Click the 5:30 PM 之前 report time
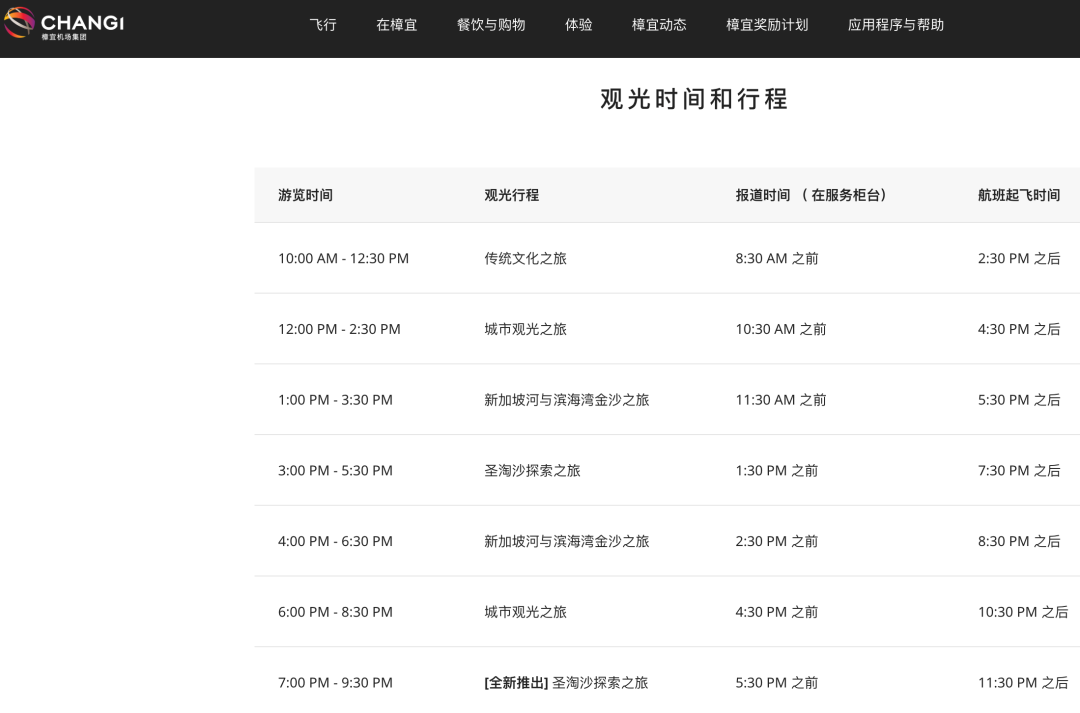Image resolution: width=1080 pixels, height=713 pixels. (777, 683)
